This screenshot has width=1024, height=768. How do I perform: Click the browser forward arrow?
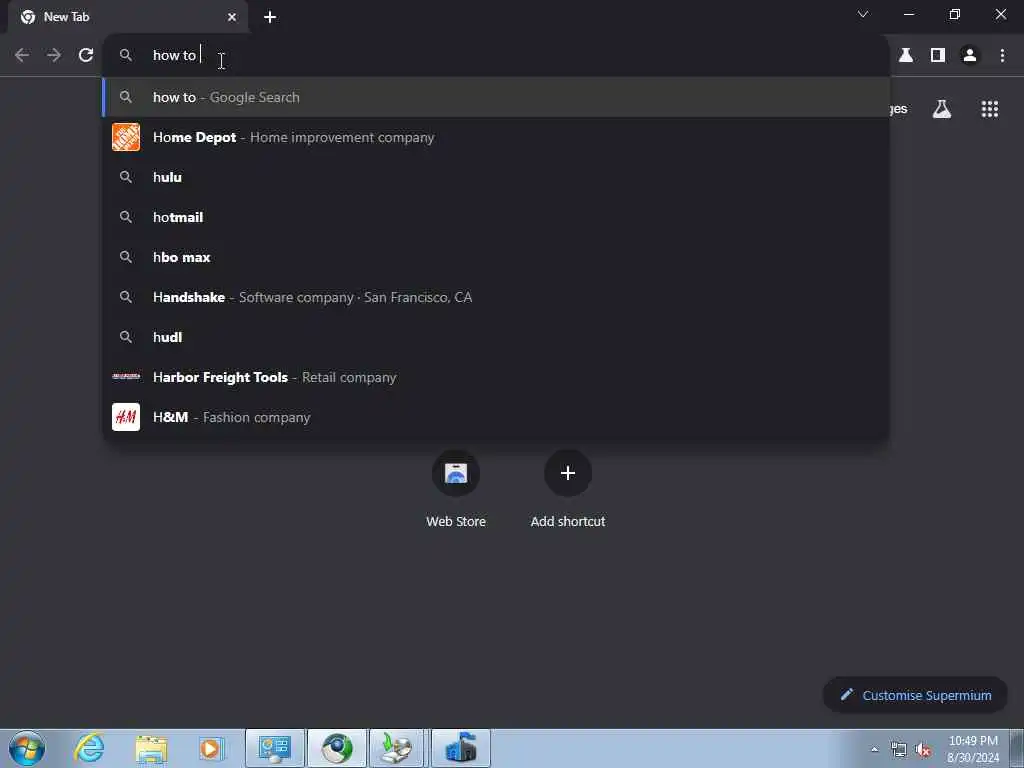(x=54, y=56)
